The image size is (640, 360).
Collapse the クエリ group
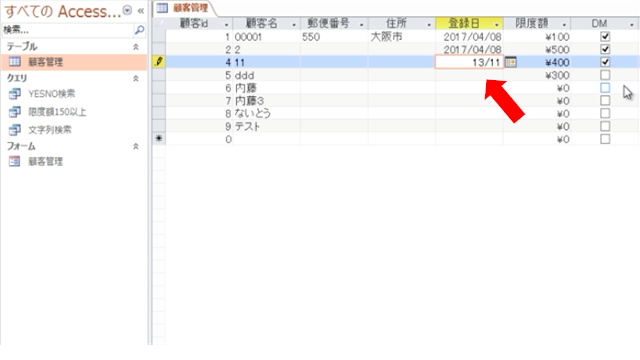point(136,78)
